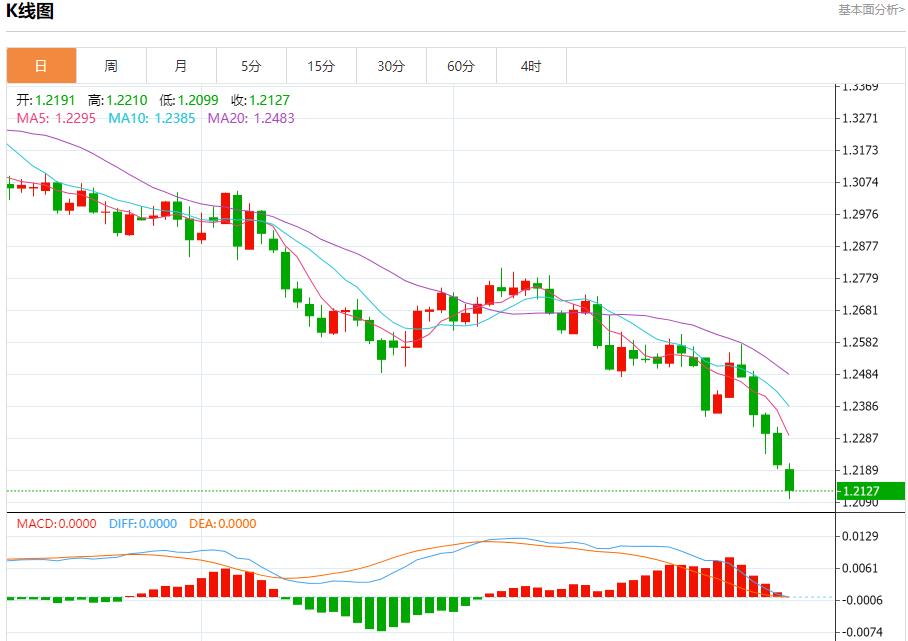Click the tallest red MACD histogram bar on the right
The width and height of the screenshot is (908, 641).
pos(730,577)
